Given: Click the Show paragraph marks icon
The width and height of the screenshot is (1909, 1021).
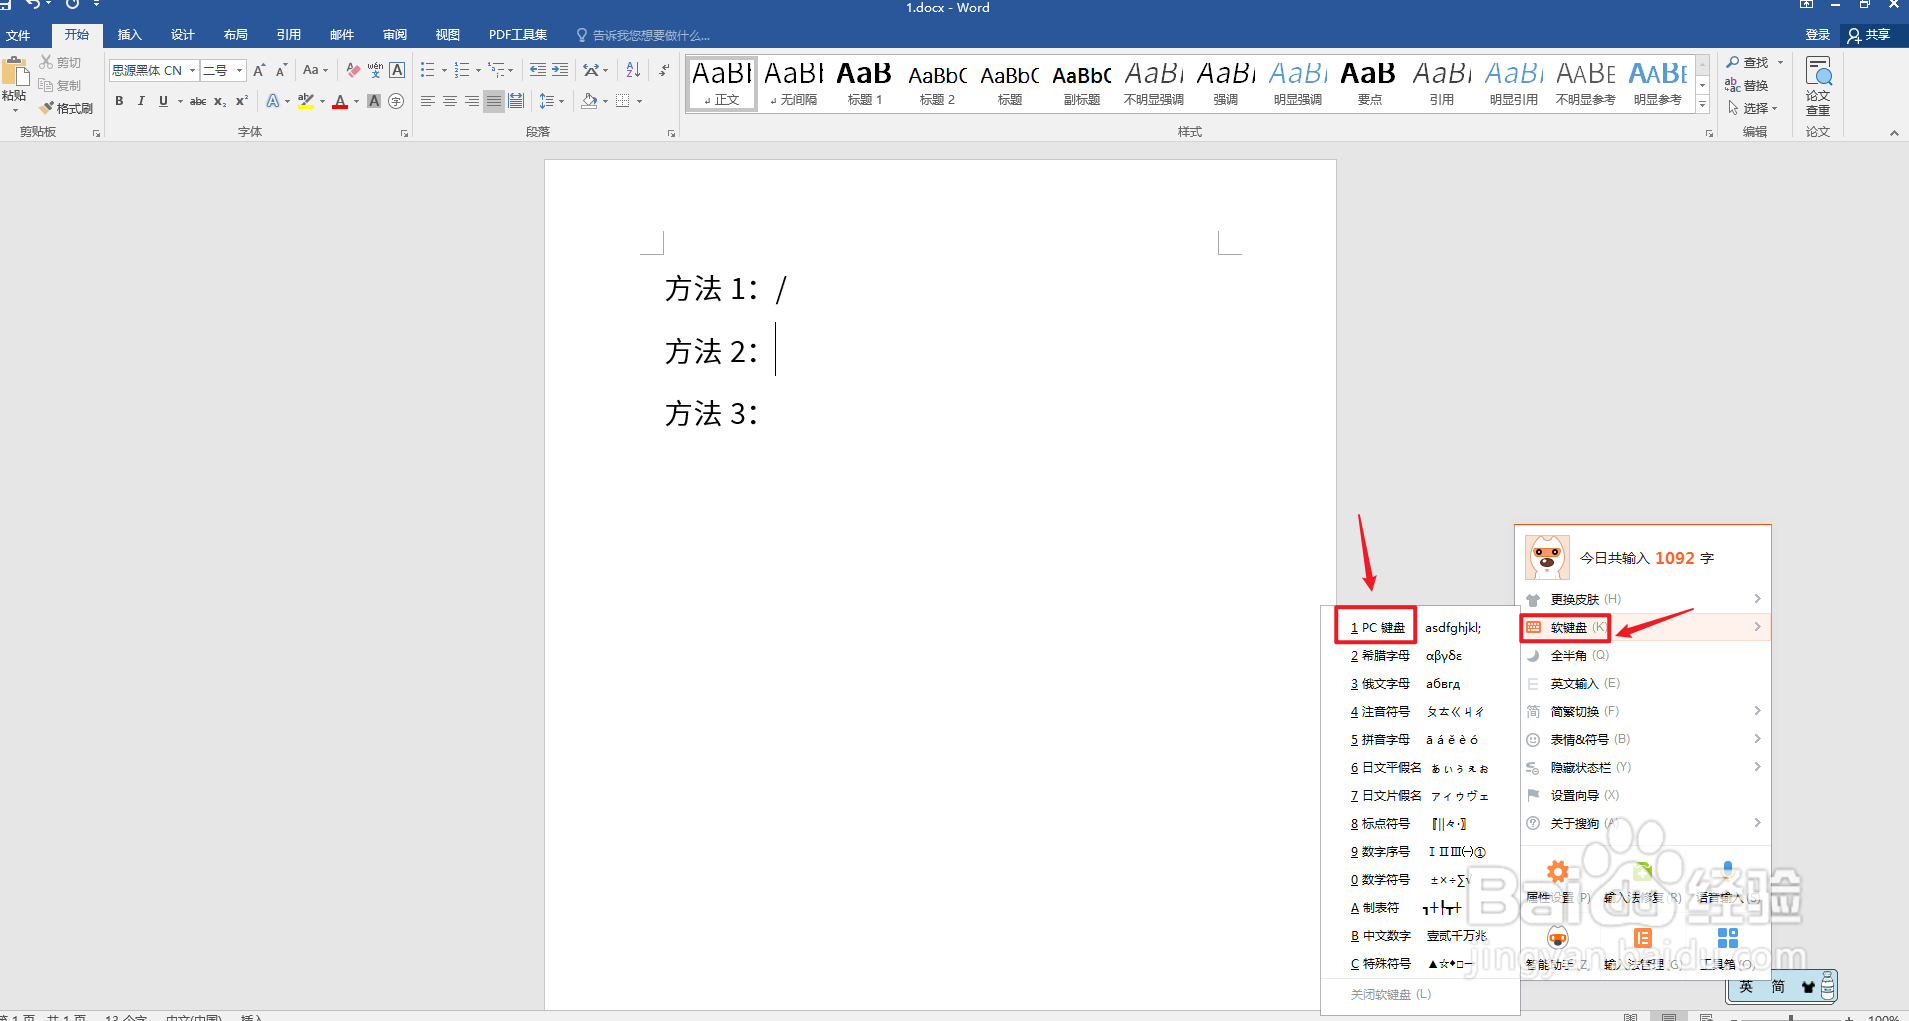Looking at the screenshot, I should (x=664, y=70).
